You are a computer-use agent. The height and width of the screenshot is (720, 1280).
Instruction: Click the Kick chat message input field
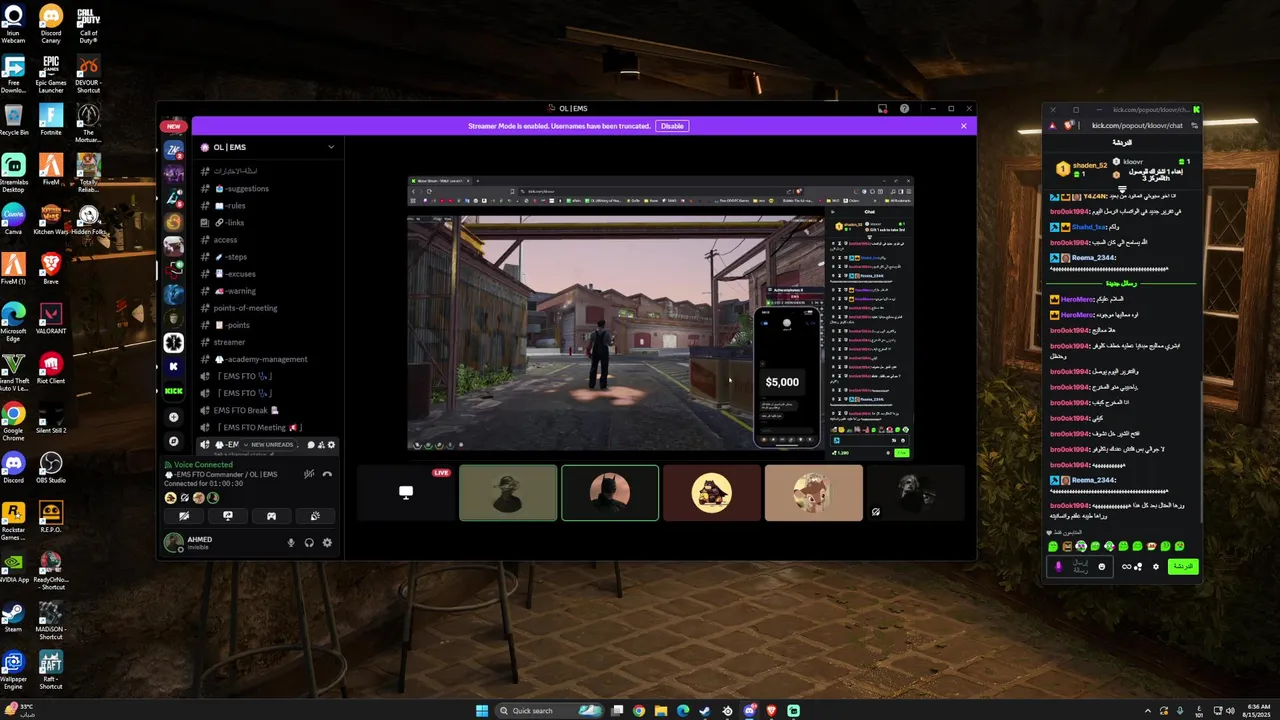pyautogui.click(x=1080, y=566)
